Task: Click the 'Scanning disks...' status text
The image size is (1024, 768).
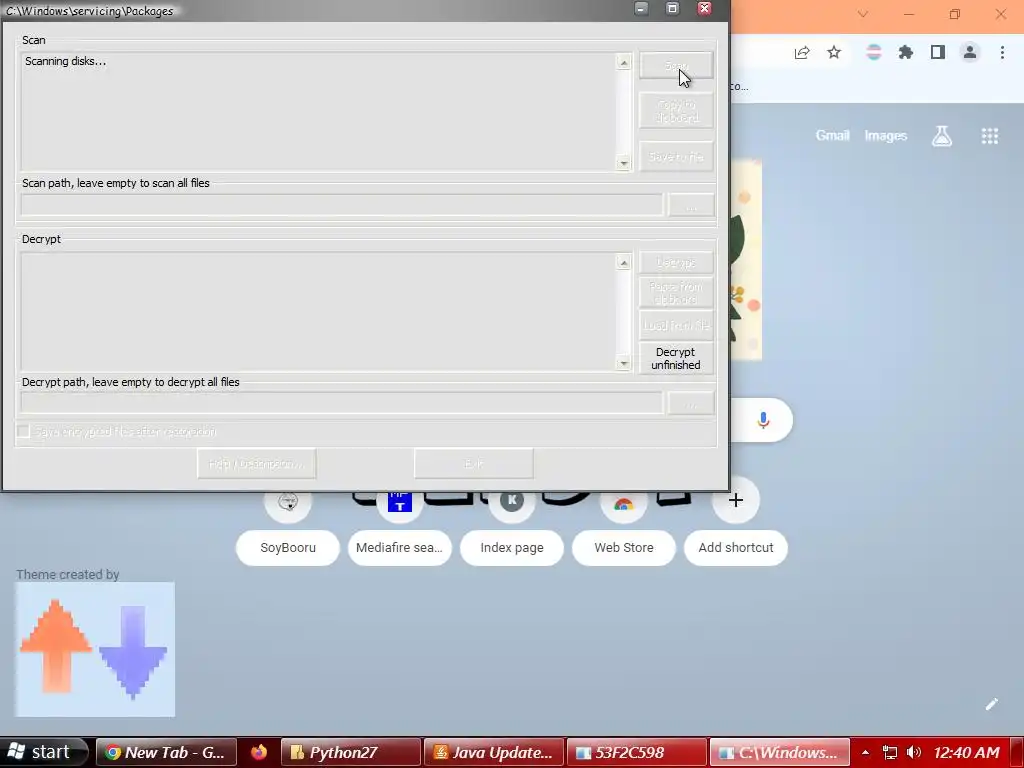Action: click(65, 61)
